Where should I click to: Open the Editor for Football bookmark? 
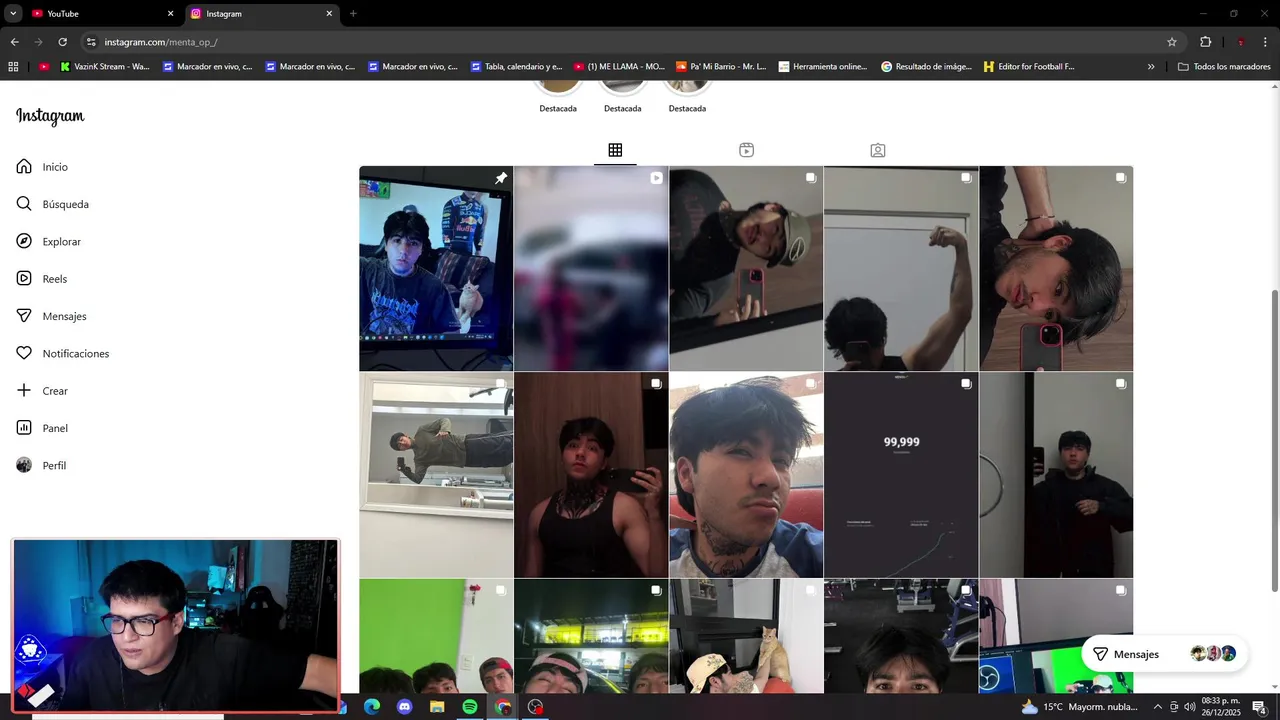1029,67
